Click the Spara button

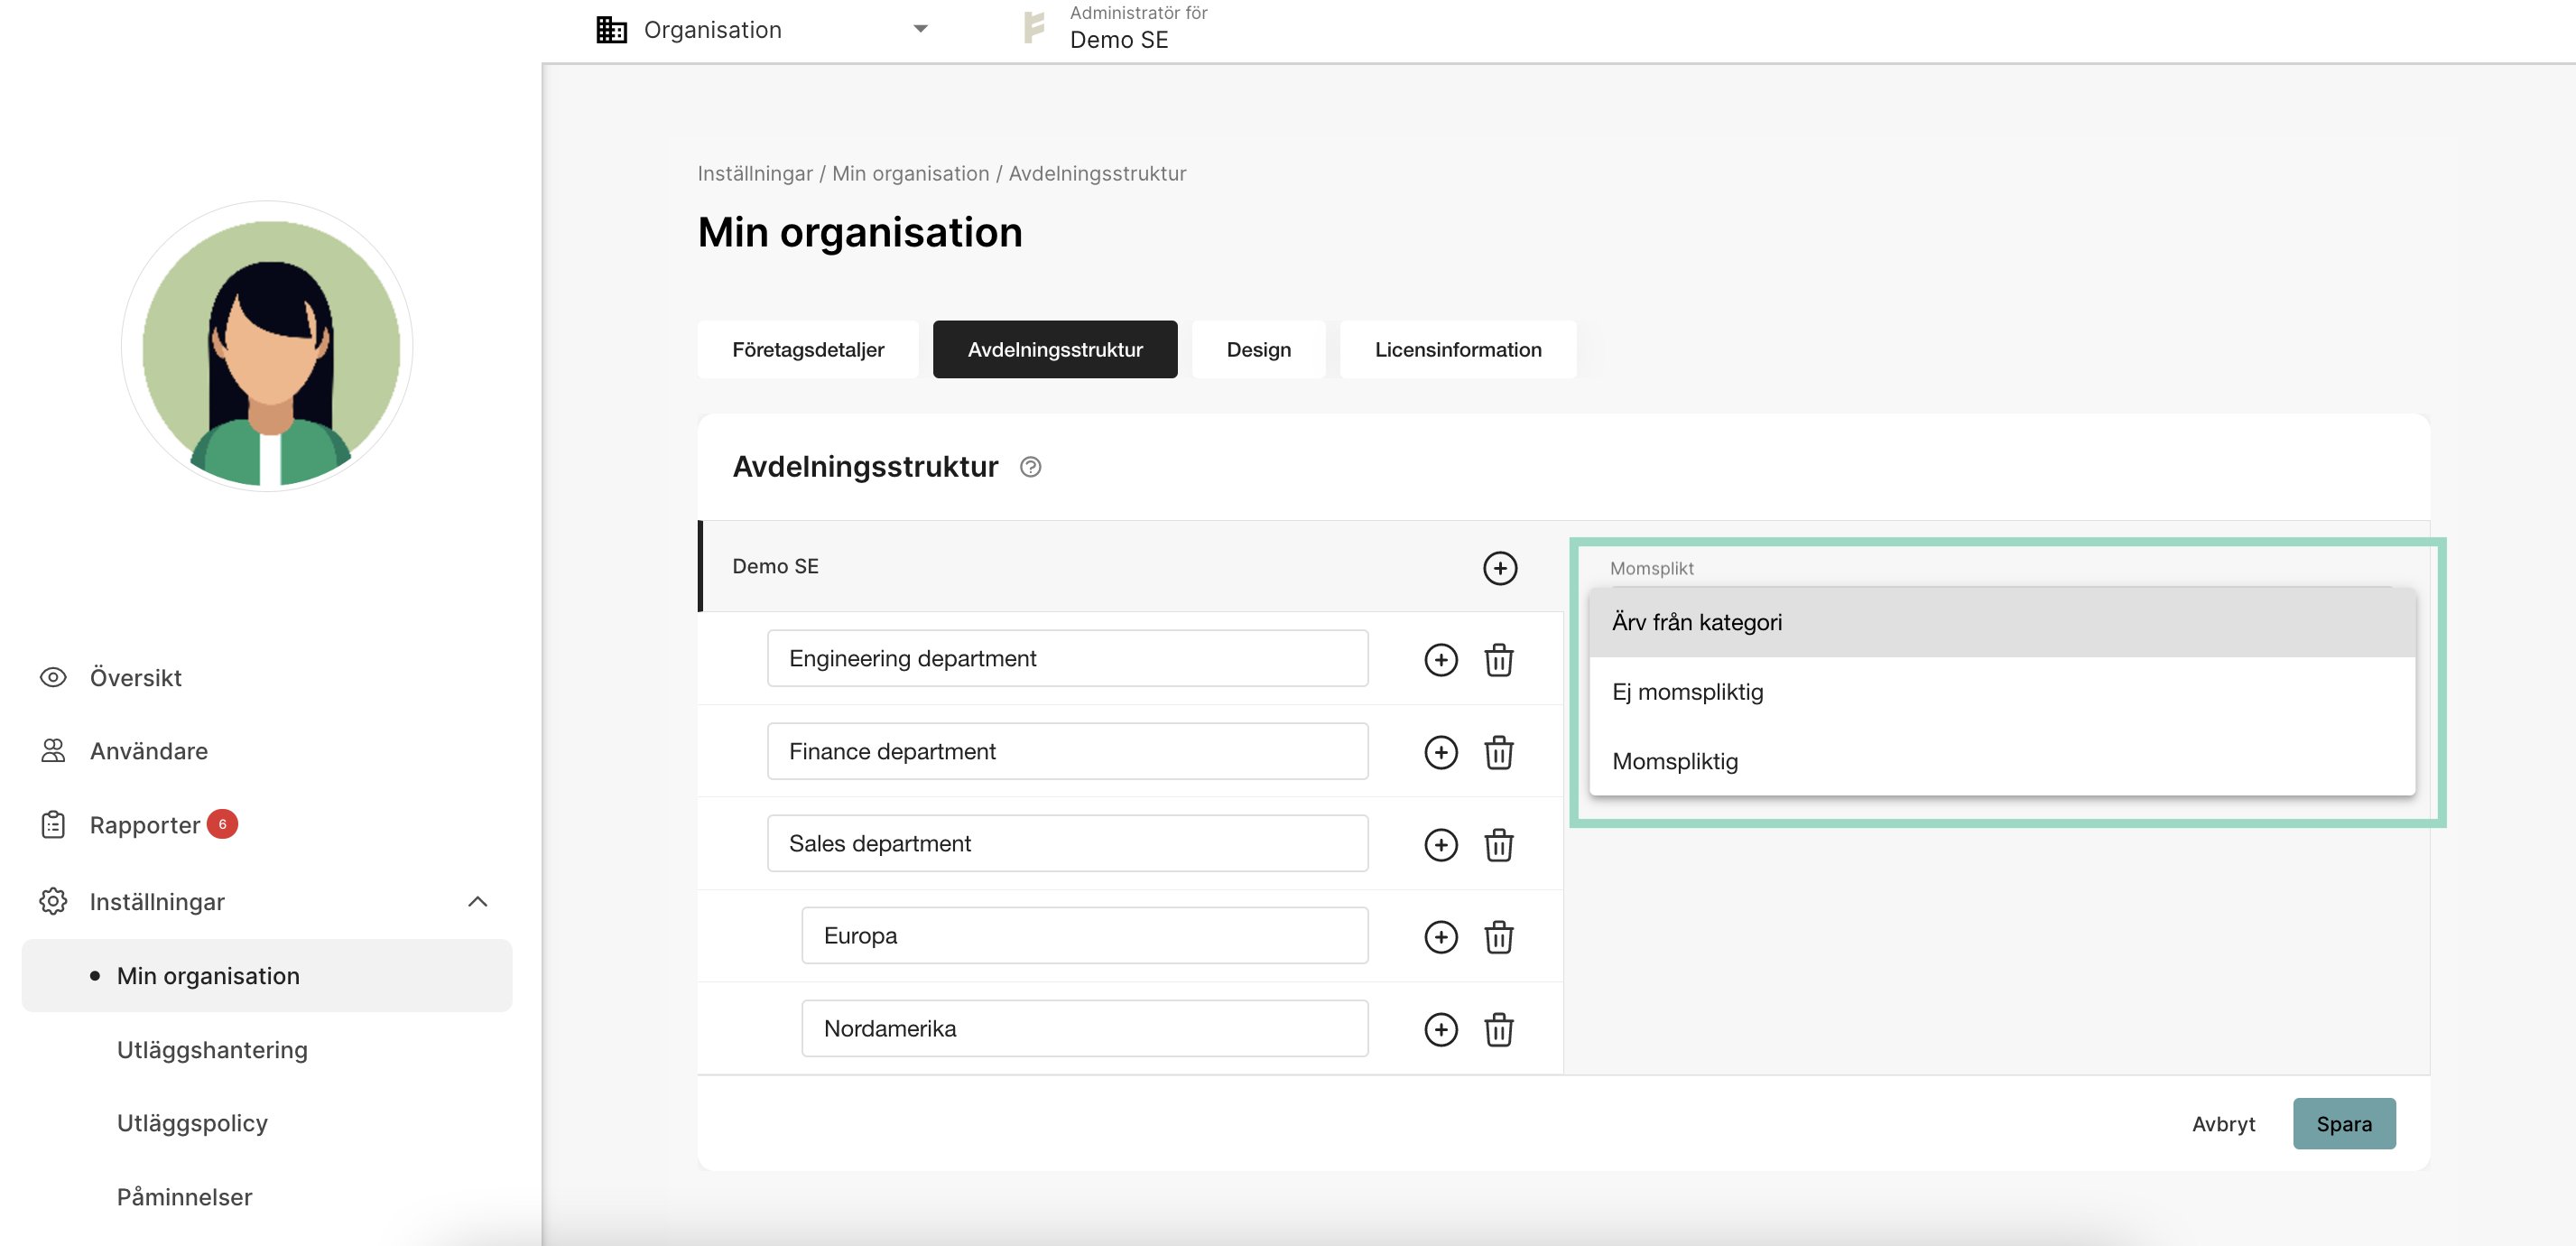pos(2343,1123)
